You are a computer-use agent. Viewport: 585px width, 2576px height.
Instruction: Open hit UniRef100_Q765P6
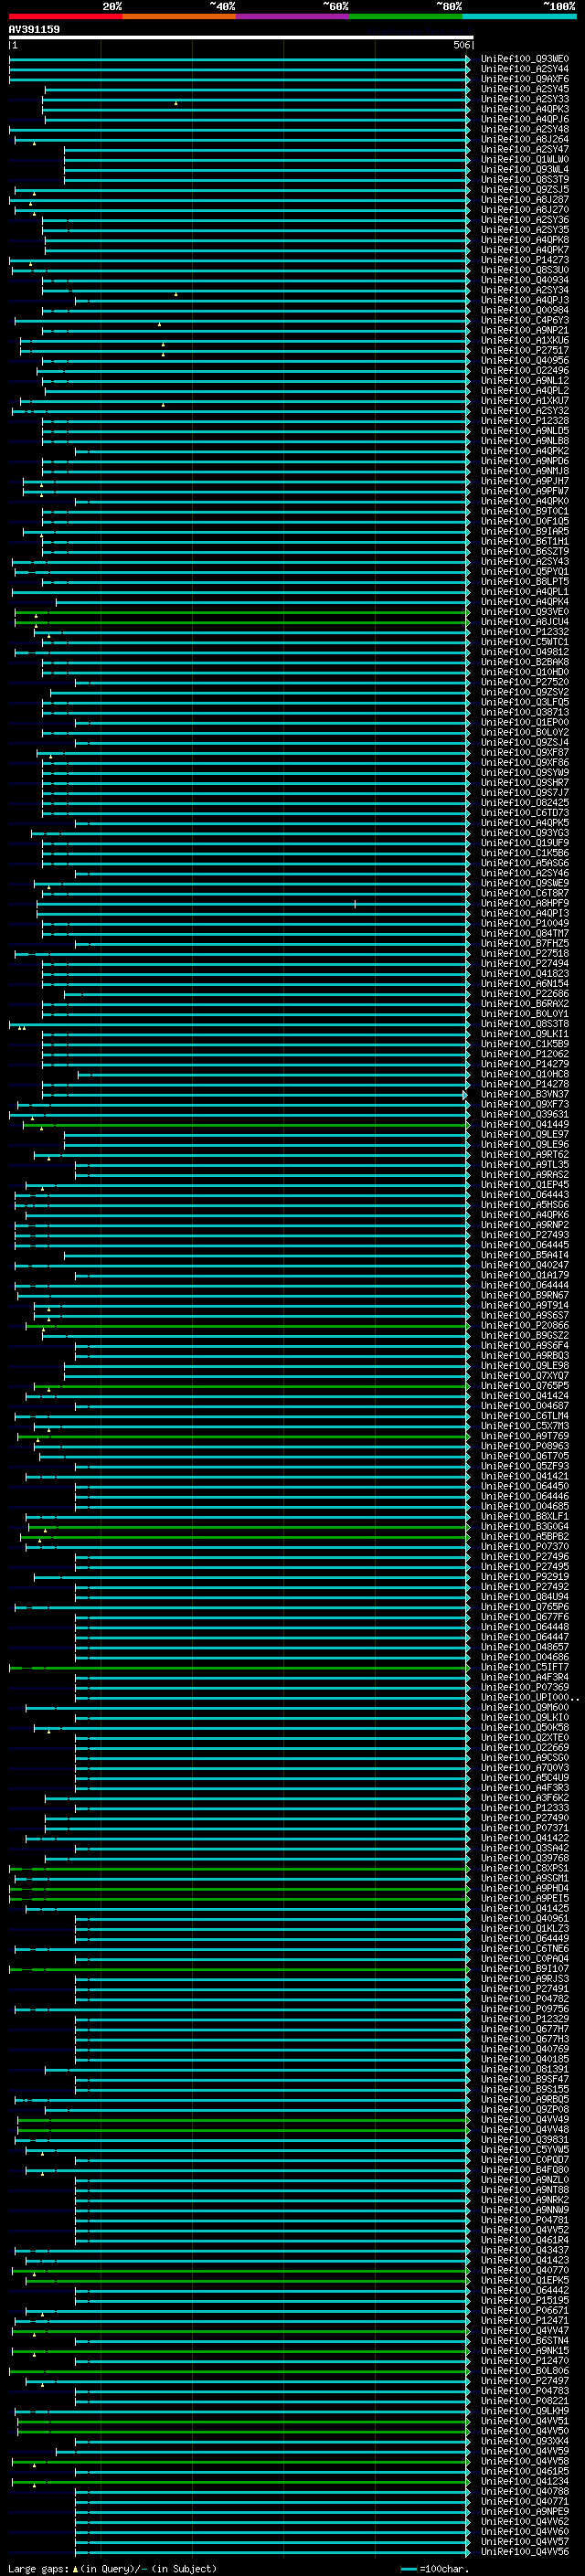click(x=525, y=1607)
